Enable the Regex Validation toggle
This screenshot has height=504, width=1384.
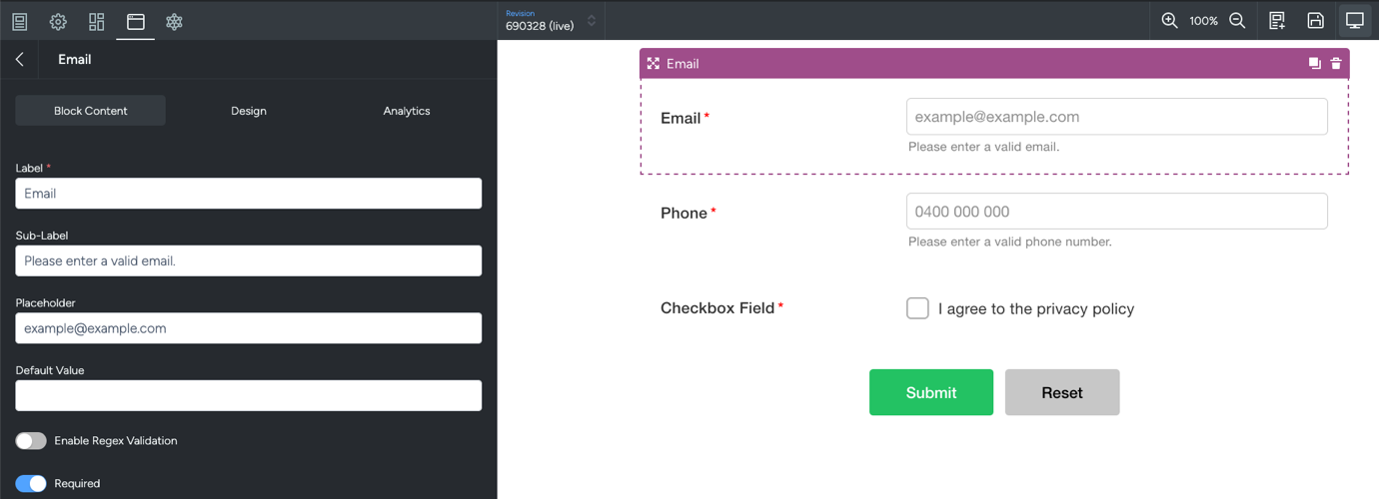click(31, 441)
